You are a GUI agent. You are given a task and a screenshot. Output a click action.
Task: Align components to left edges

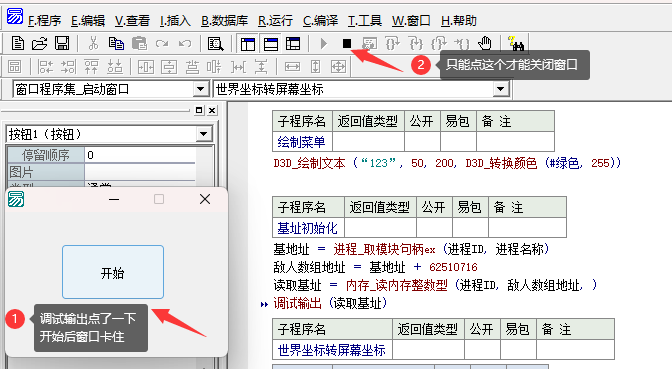(45, 67)
